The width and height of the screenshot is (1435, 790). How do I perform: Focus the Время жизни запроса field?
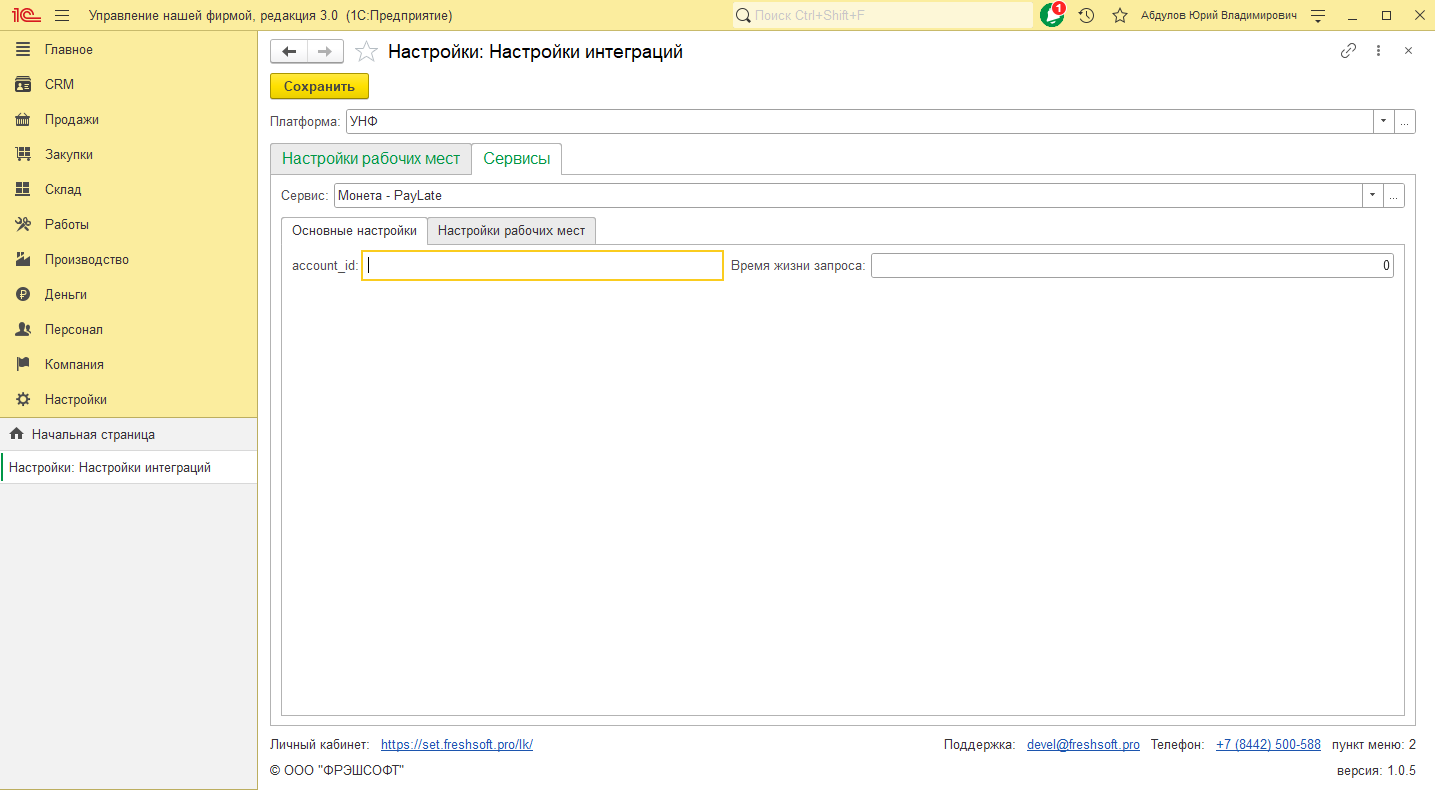pos(1131,266)
